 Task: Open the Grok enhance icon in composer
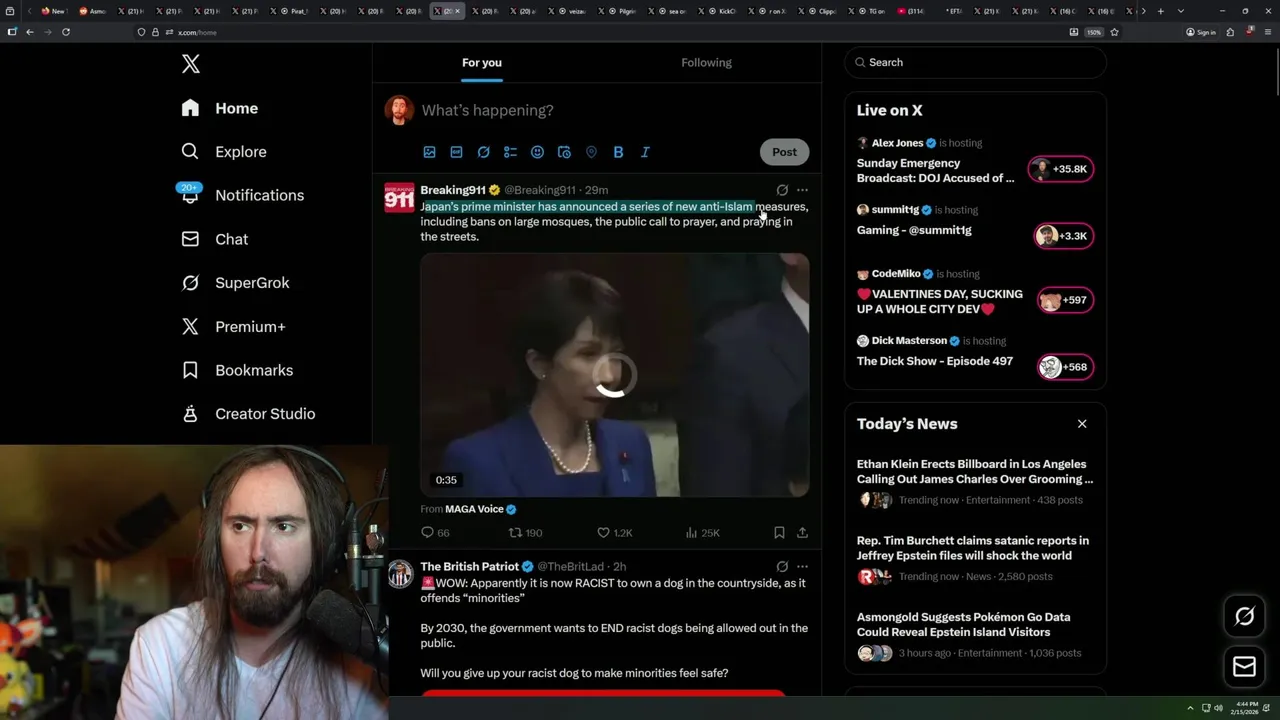pyautogui.click(x=483, y=152)
